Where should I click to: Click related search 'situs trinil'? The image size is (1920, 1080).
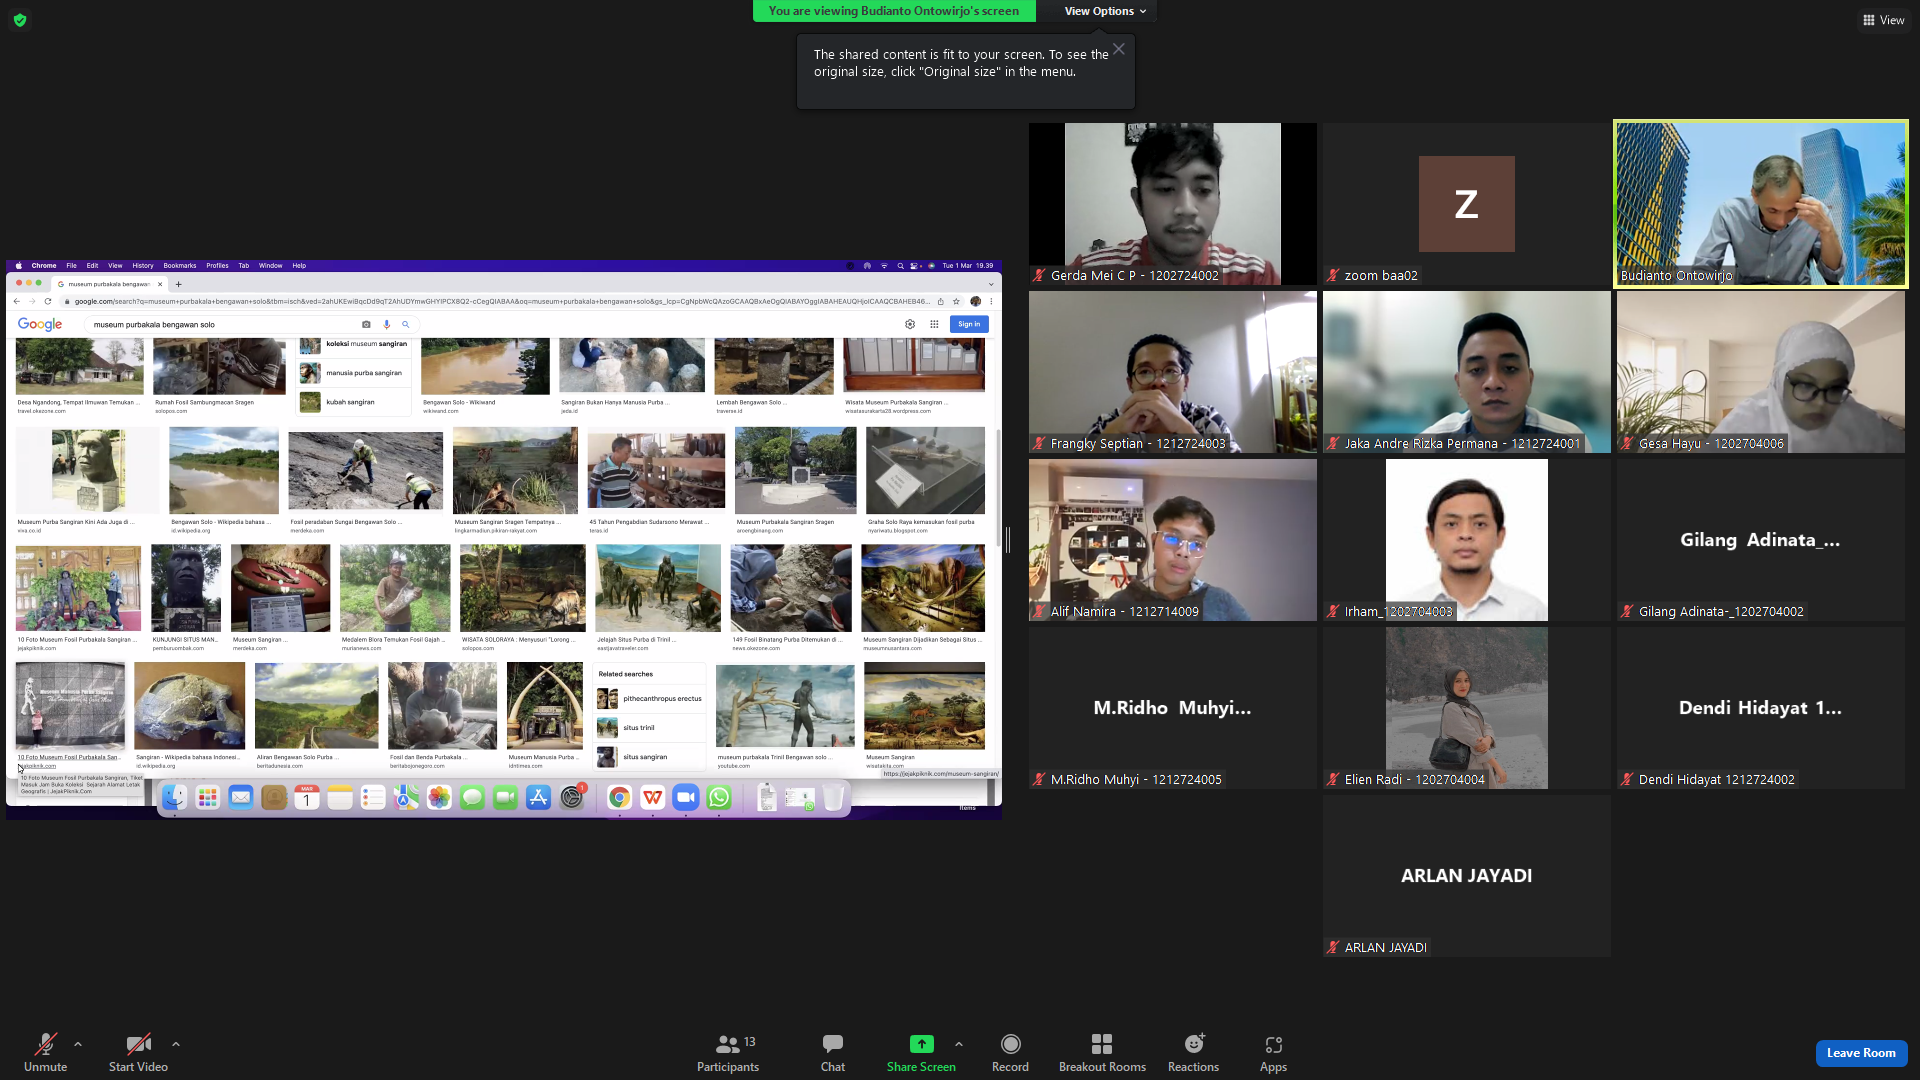click(x=651, y=728)
